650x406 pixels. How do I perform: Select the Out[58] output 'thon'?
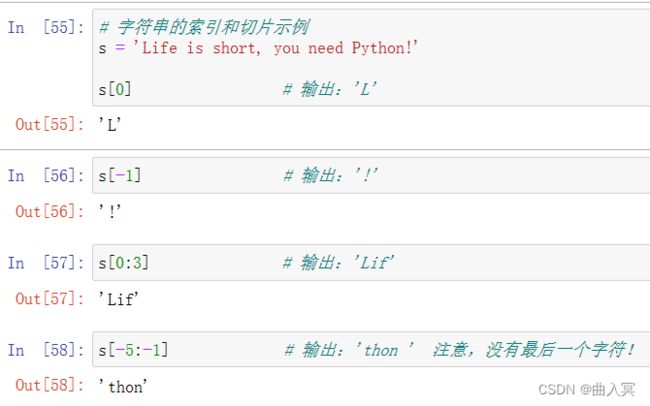123,386
